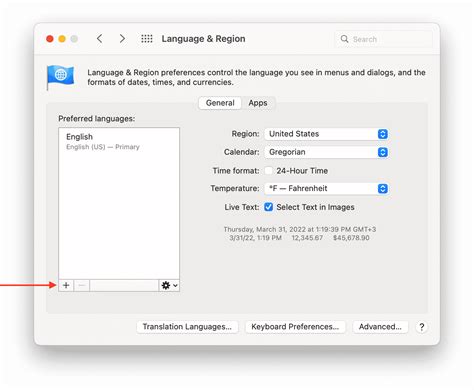Click the Advanced button
The height and width of the screenshot is (390, 474).
tap(380, 327)
